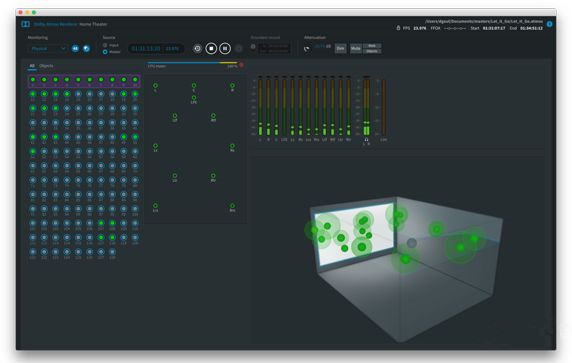Select object indicator 108
Screen dimensions: 572x363
[112, 223]
